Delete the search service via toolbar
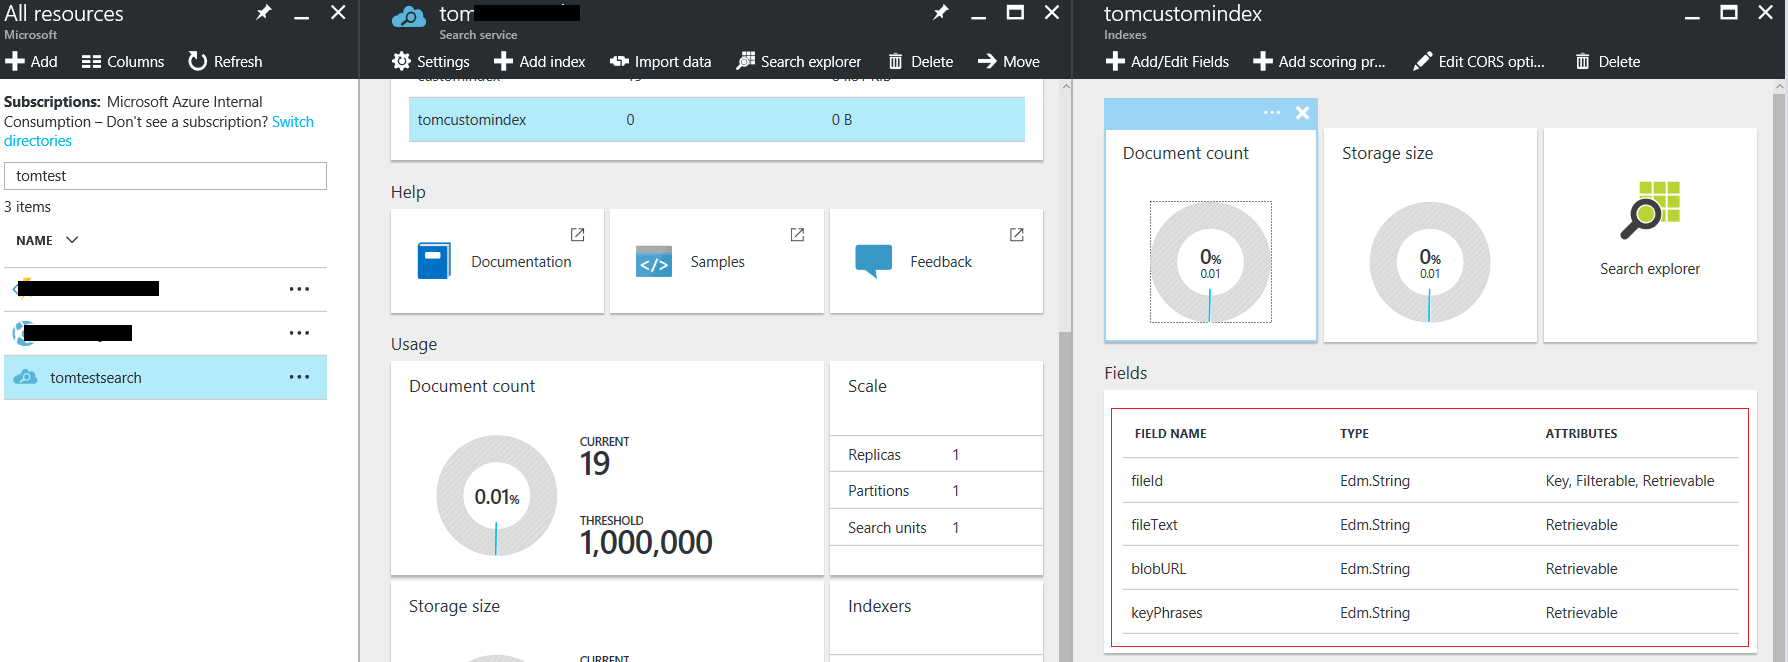The width and height of the screenshot is (1788, 662). (921, 61)
